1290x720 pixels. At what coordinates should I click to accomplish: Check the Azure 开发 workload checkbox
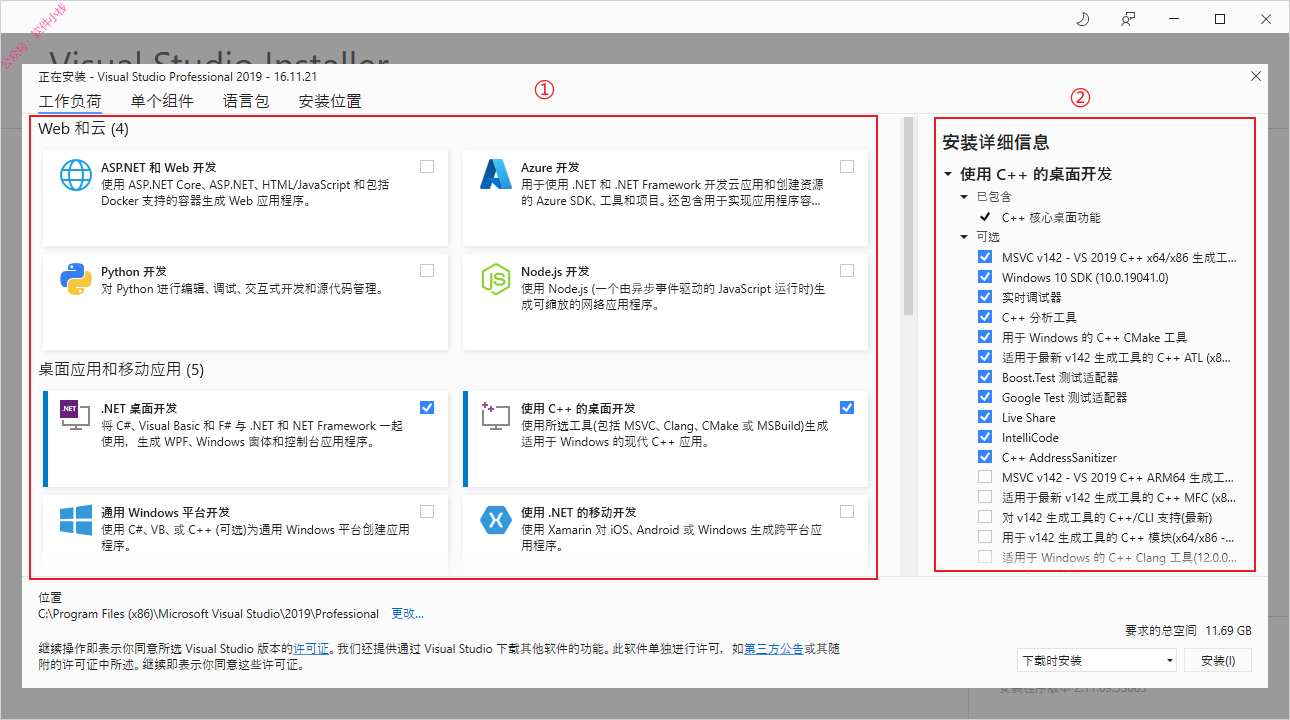pos(847,166)
